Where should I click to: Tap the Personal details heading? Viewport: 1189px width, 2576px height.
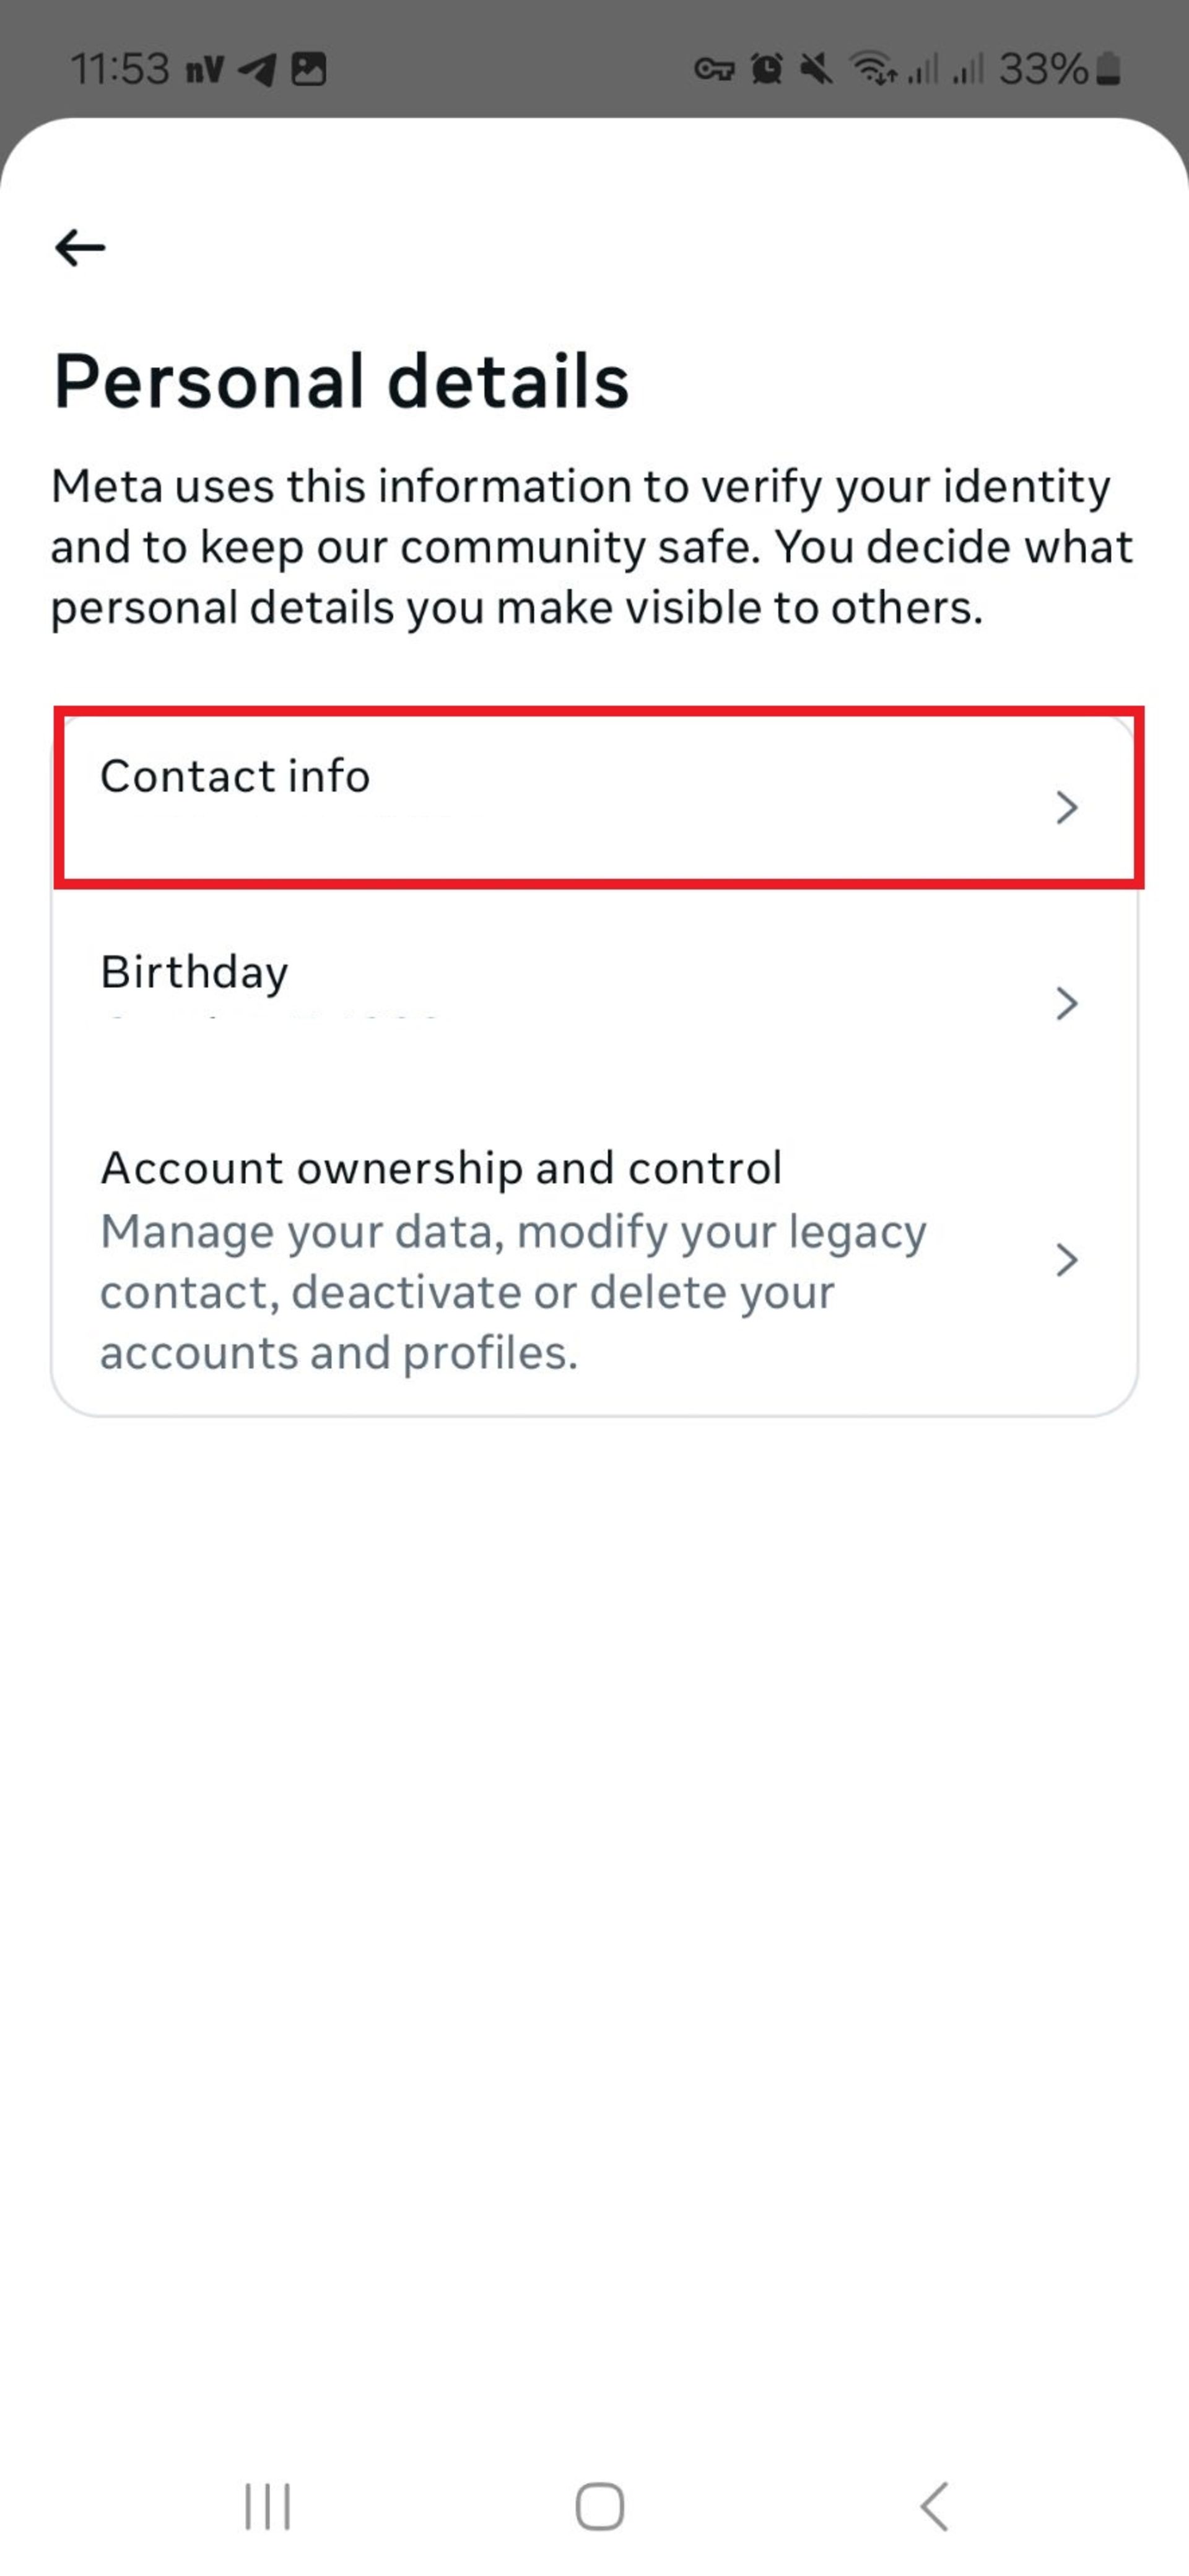coord(341,381)
